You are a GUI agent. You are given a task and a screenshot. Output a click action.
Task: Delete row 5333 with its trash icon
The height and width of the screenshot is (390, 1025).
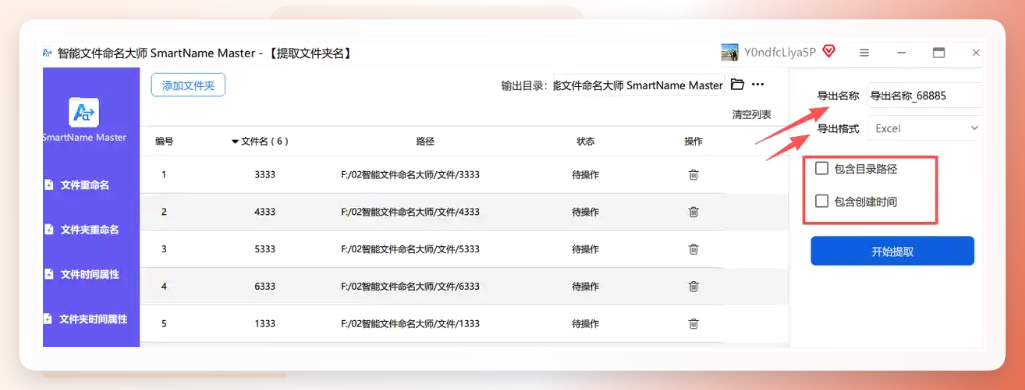(694, 249)
